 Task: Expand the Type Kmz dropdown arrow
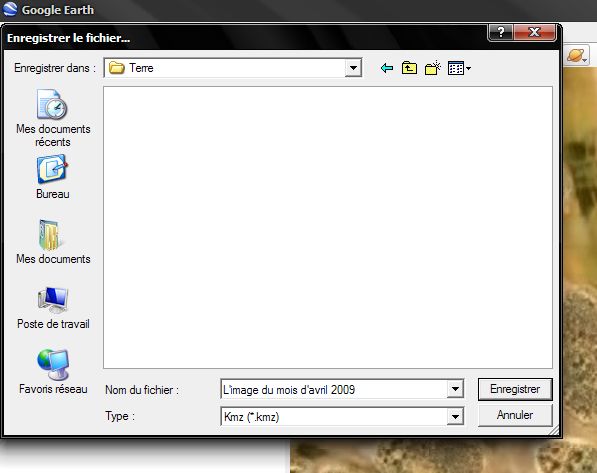pos(455,417)
